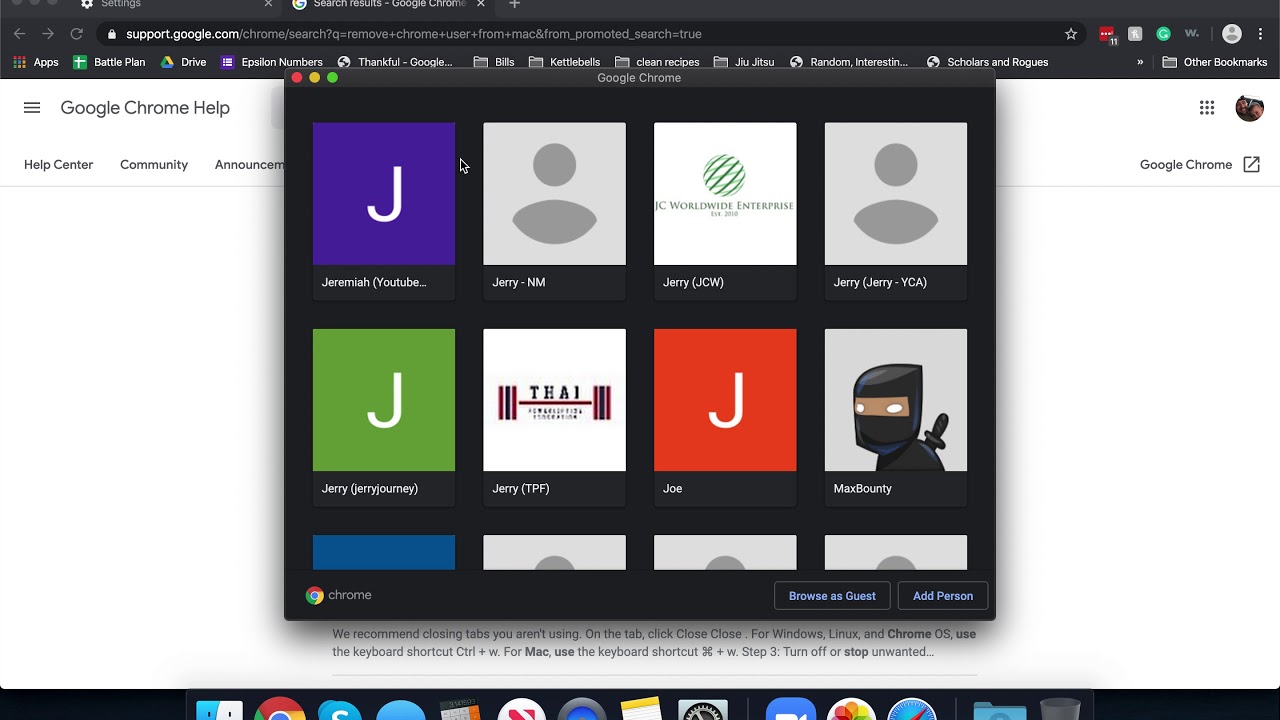Open the Random, Interestin... bookmark
Viewport: 1280px width, 720px height.
[x=849, y=62]
